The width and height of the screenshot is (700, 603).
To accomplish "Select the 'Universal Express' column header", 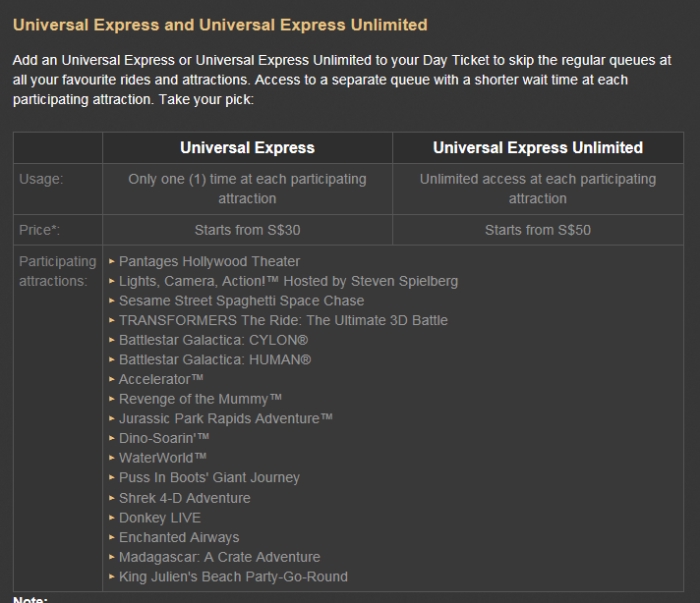I will (247, 148).
